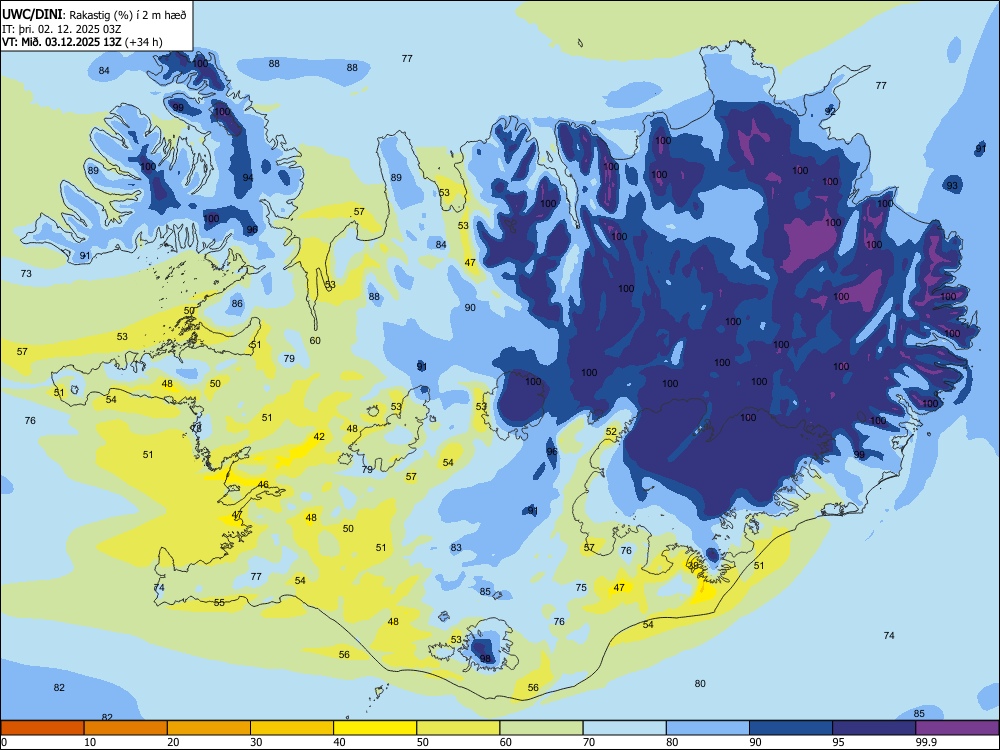1000x750 pixels.
Task: Select the map value 75
Action: coord(581,587)
